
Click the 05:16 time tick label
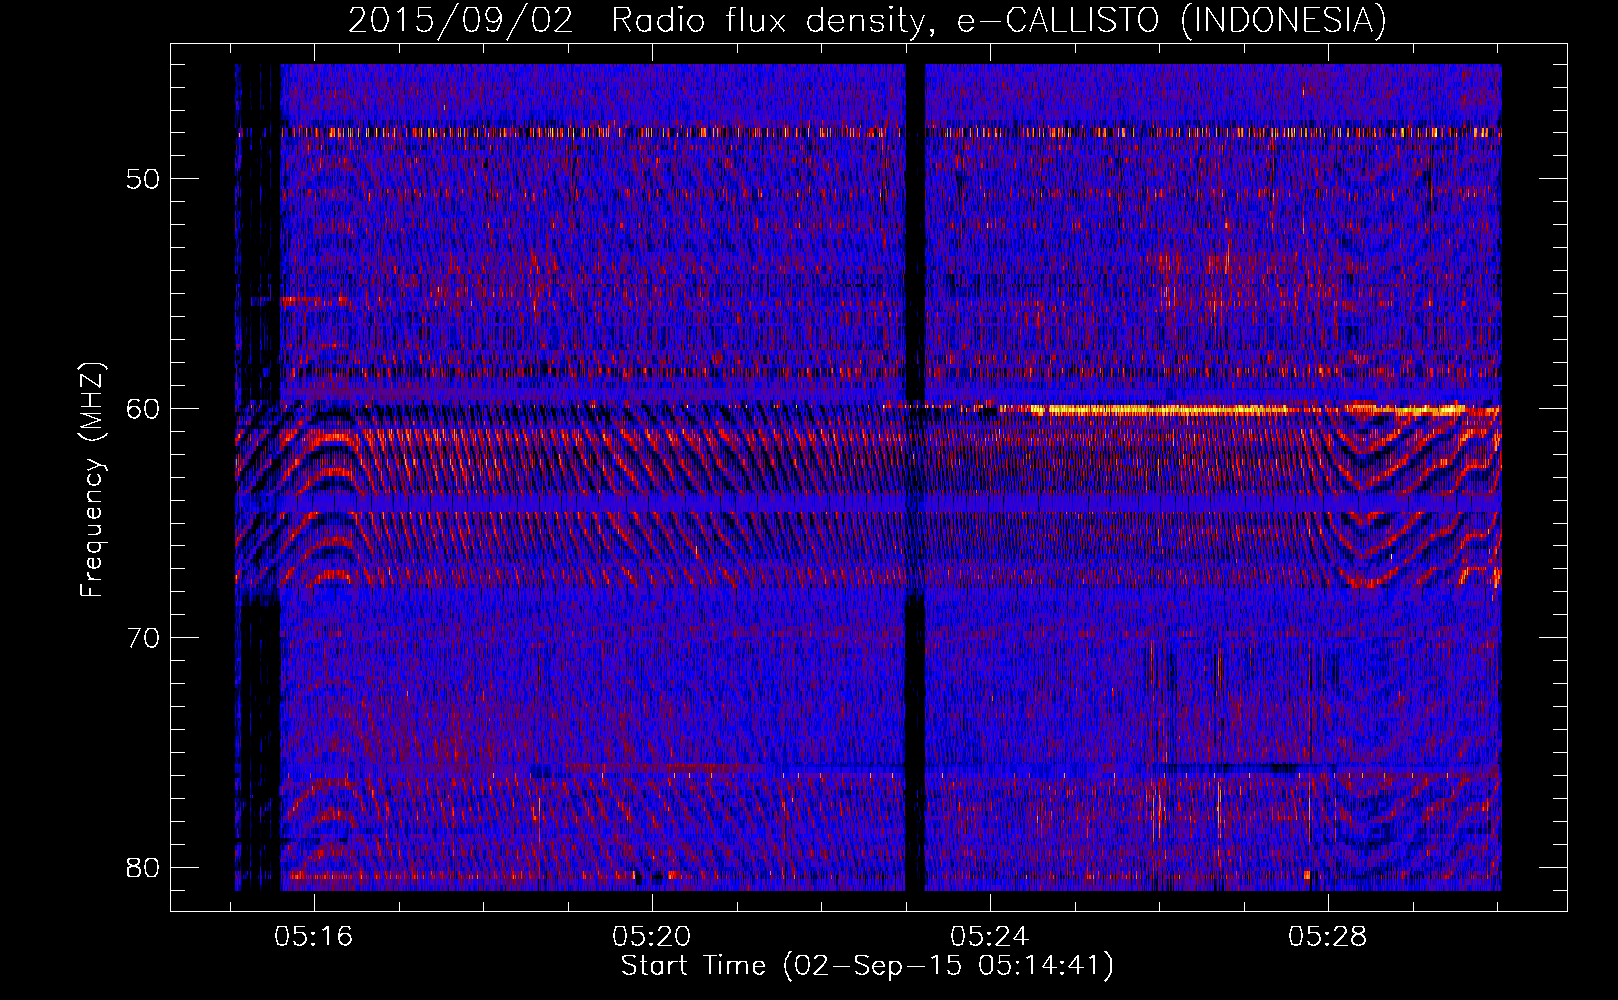(314, 937)
